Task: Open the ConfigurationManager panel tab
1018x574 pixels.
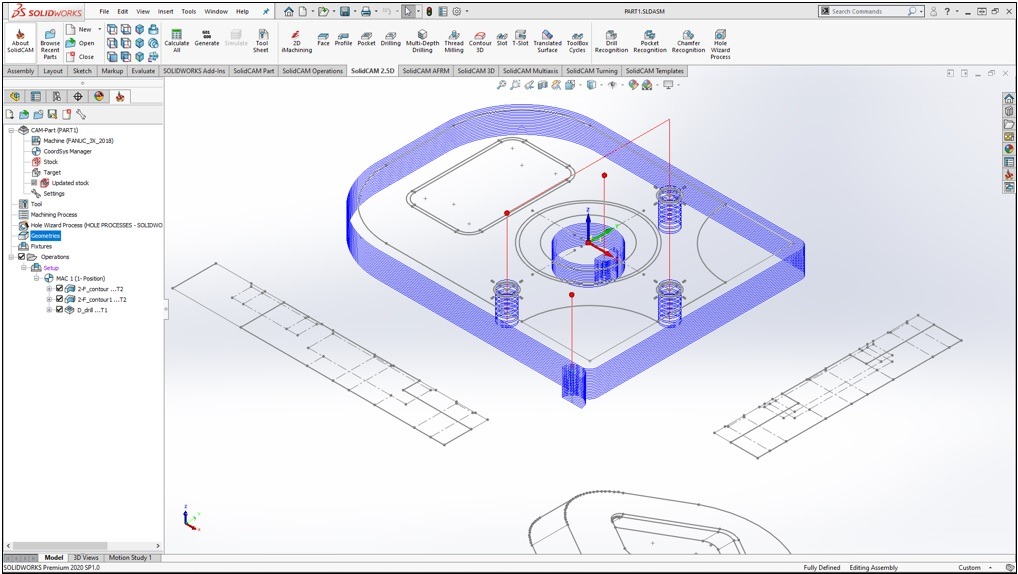Action: pos(56,96)
